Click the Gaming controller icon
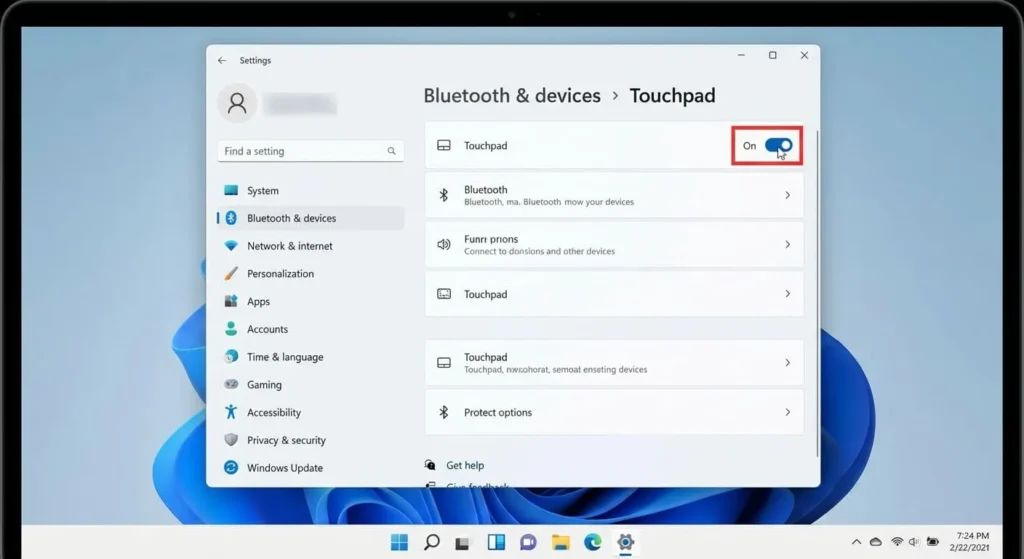The width and height of the screenshot is (1024, 559). tap(231, 384)
